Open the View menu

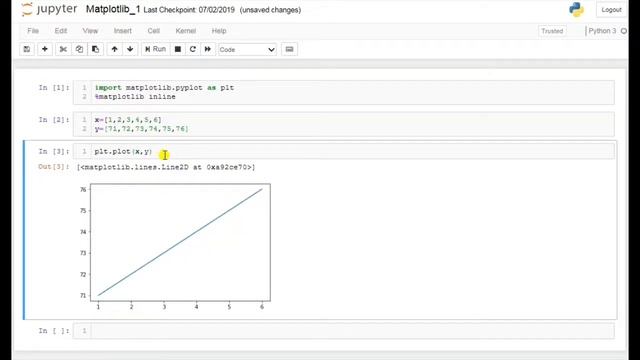point(90,31)
